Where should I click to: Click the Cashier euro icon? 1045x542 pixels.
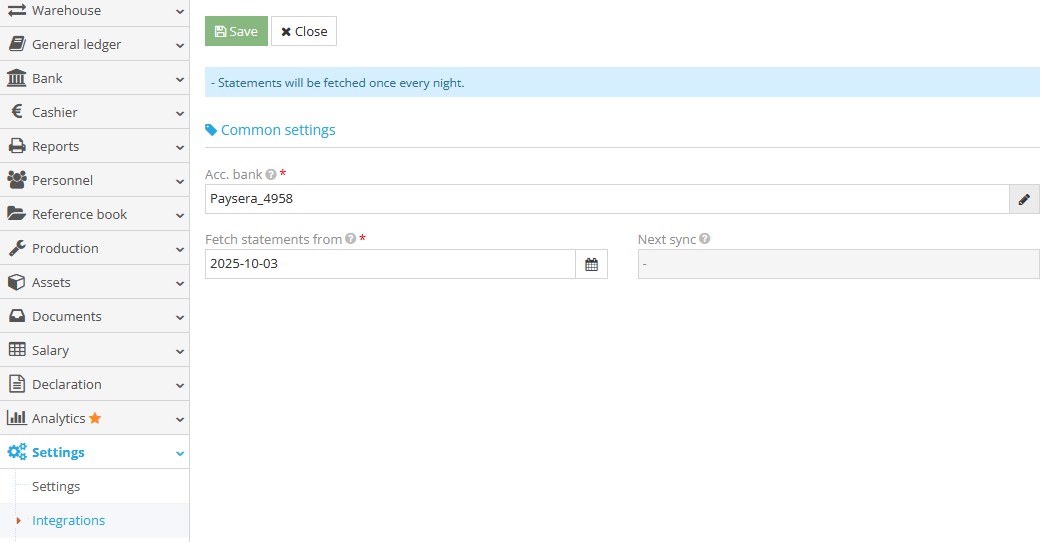pyautogui.click(x=17, y=112)
